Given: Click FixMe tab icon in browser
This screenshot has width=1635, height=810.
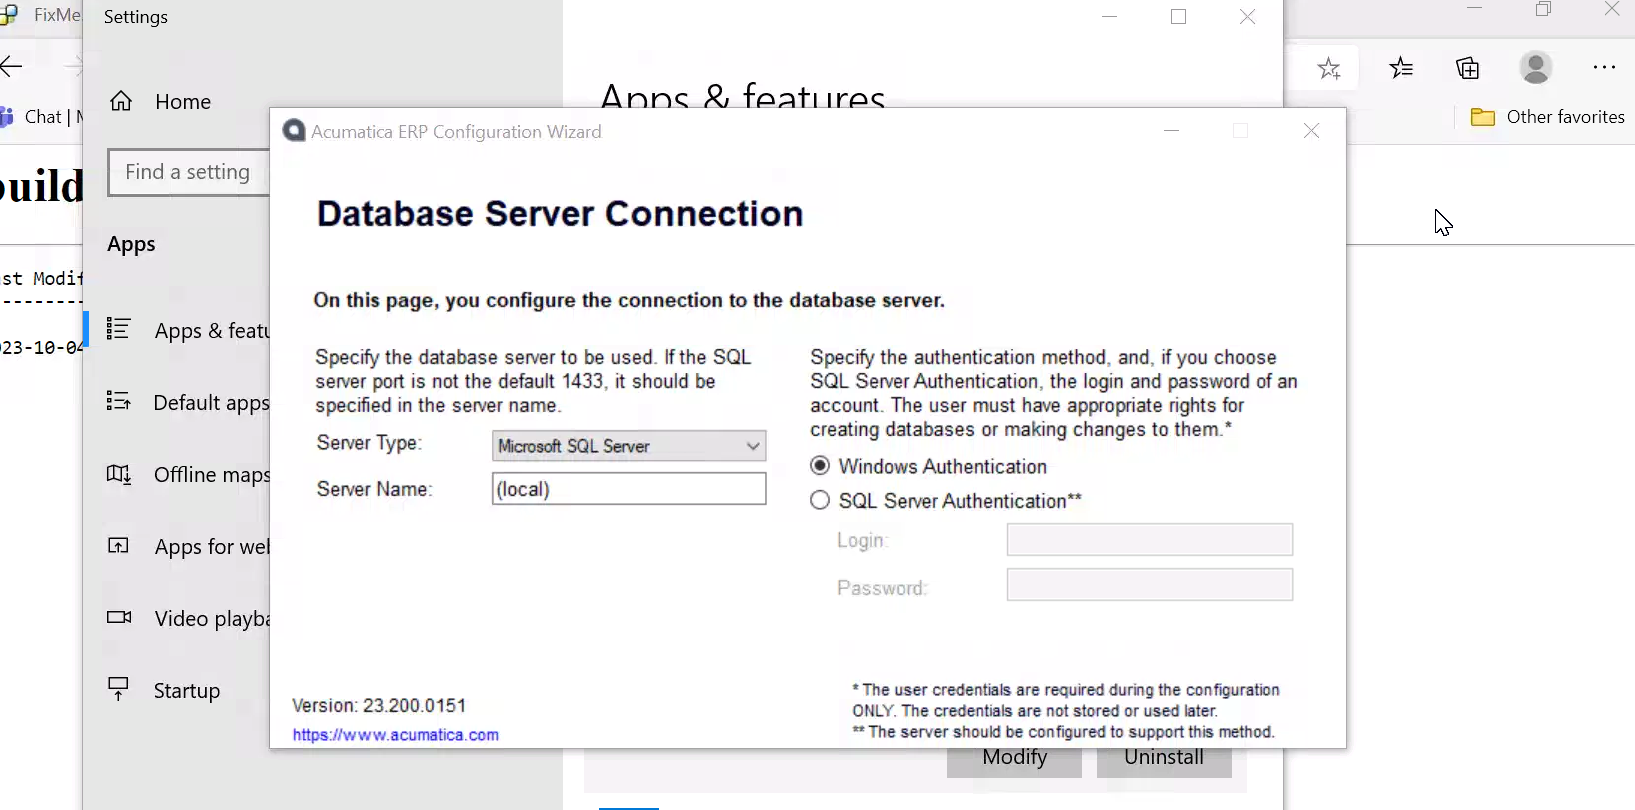Looking at the screenshot, I should pos(9,15).
